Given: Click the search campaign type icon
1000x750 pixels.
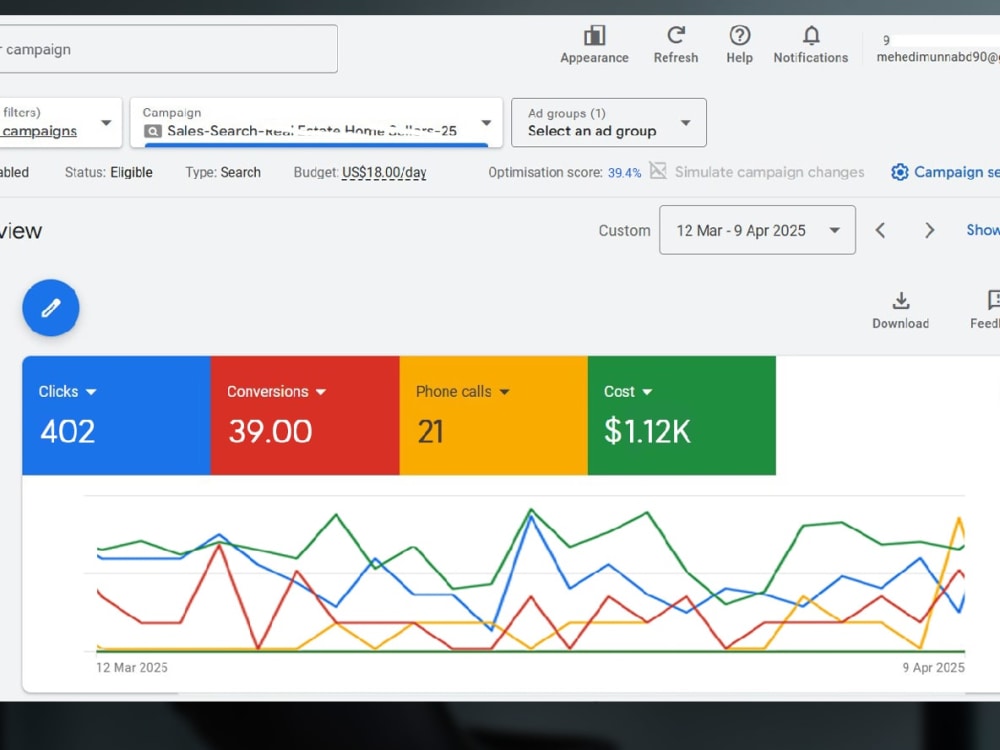Looking at the screenshot, I should (x=152, y=131).
